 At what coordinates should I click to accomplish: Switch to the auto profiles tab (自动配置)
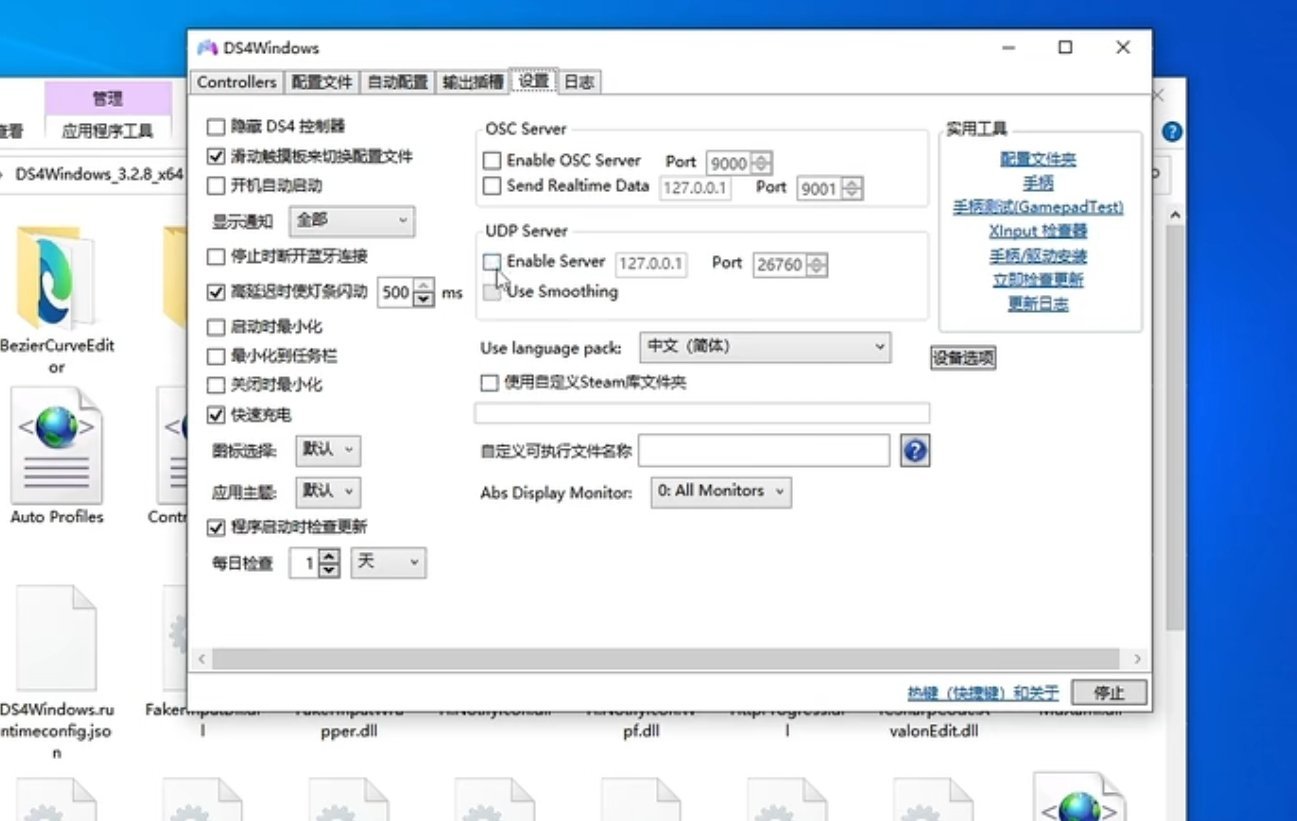pos(398,83)
